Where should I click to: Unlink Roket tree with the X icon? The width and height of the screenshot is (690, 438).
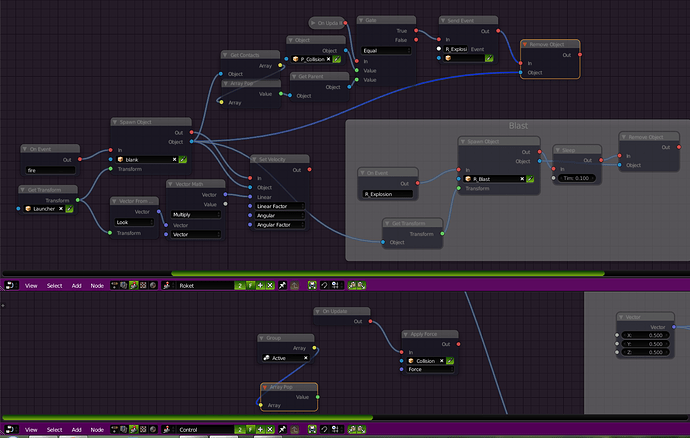point(270,285)
